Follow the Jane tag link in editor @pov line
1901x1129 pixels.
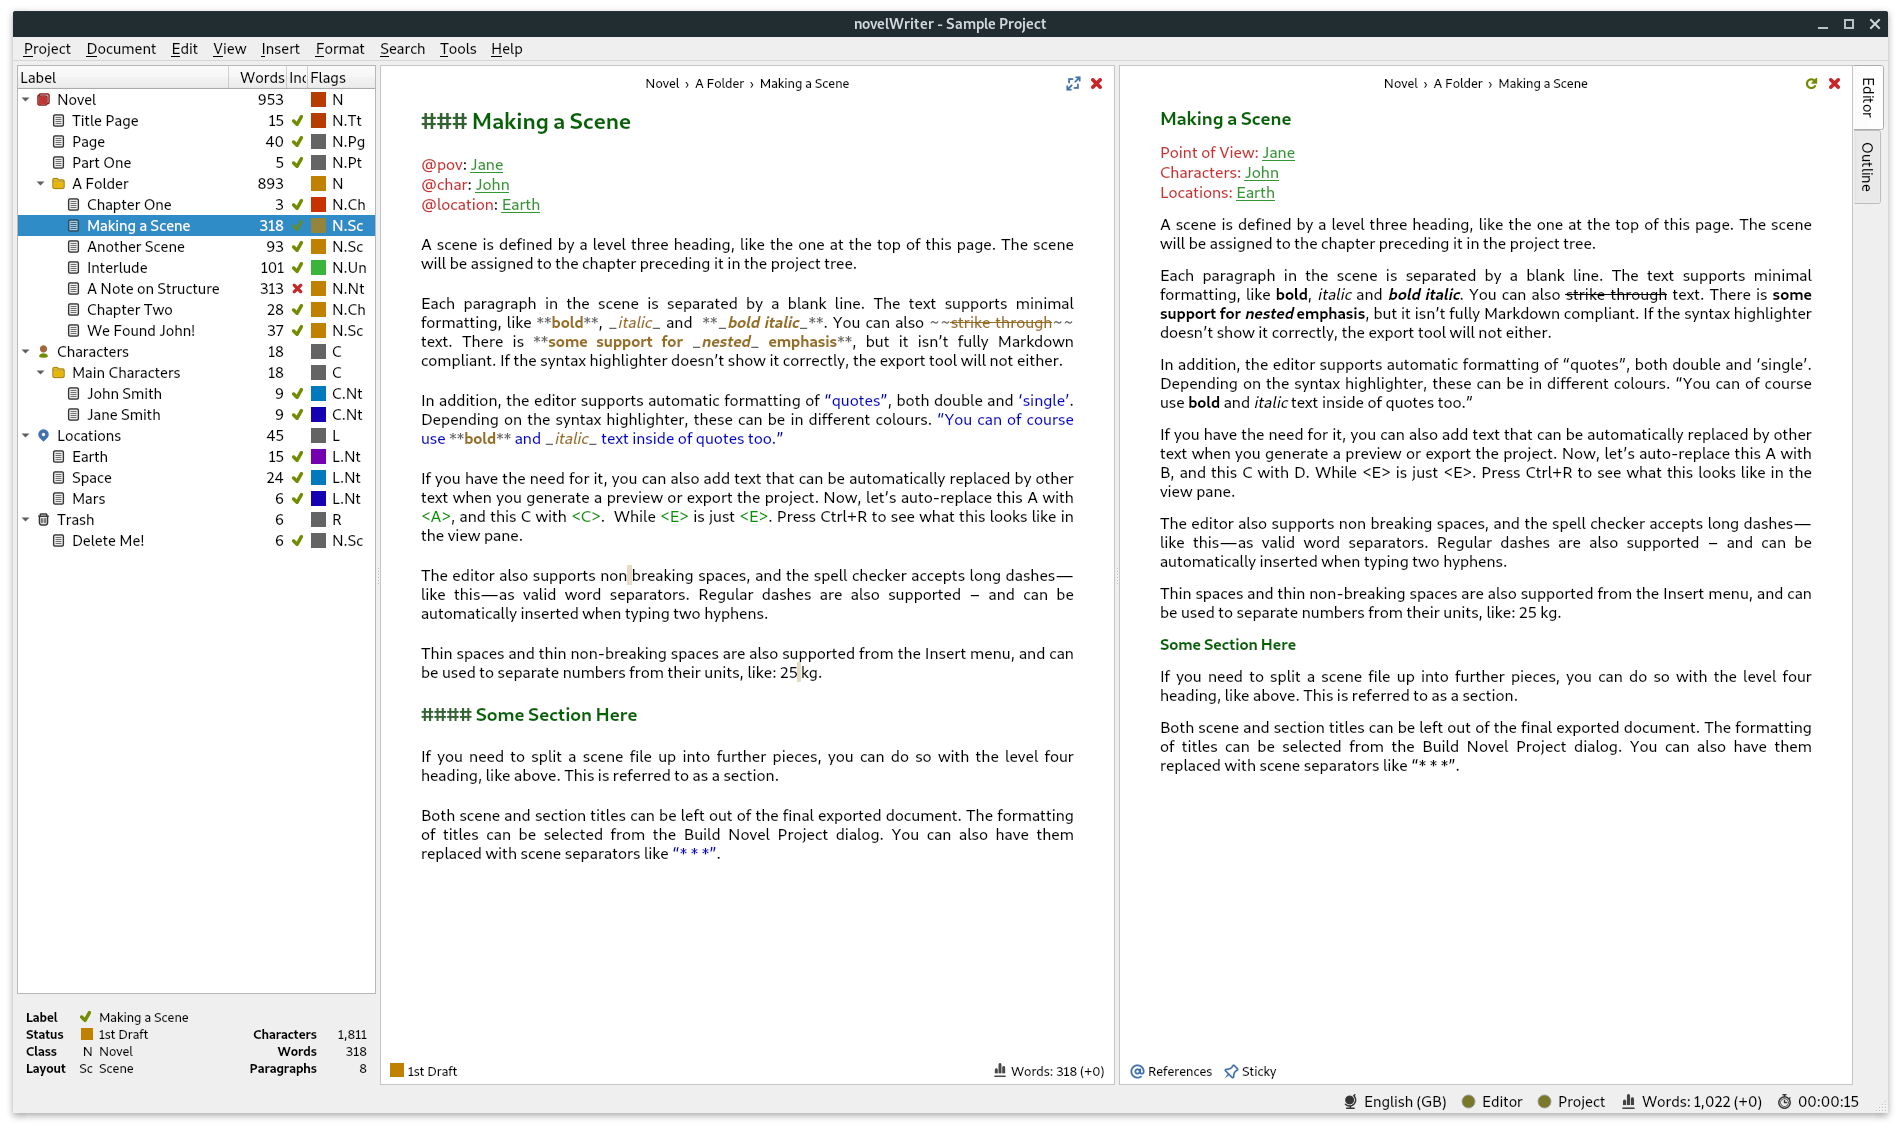click(487, 165)
